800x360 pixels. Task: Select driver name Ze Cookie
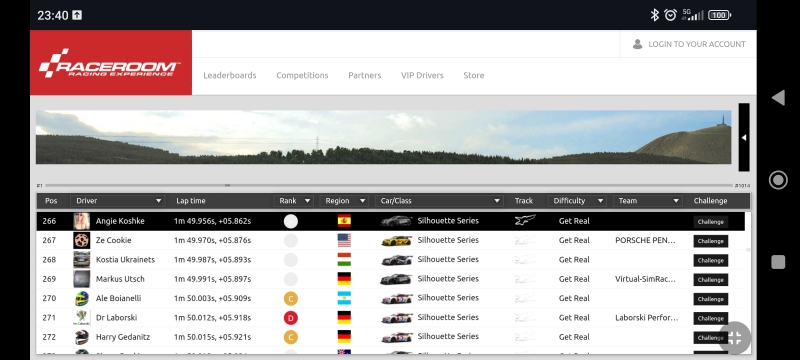tap(113, 240)
